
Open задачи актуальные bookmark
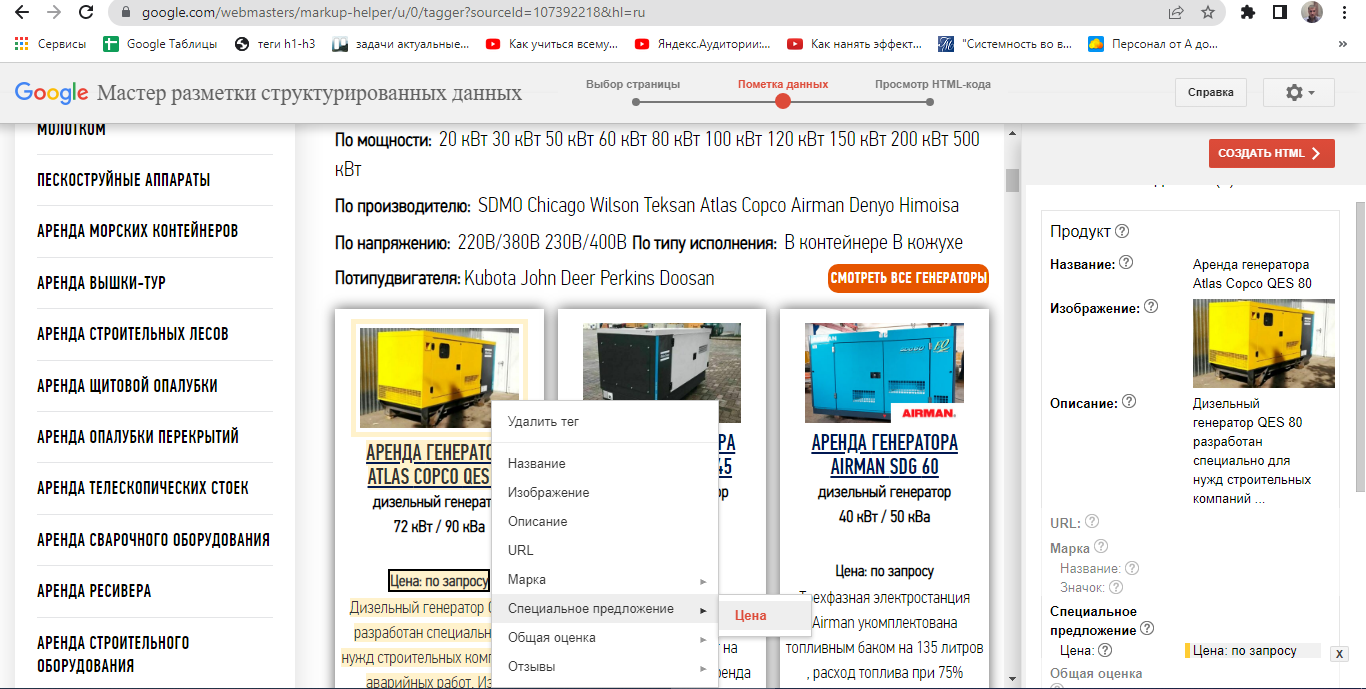[x=400, y=44]
